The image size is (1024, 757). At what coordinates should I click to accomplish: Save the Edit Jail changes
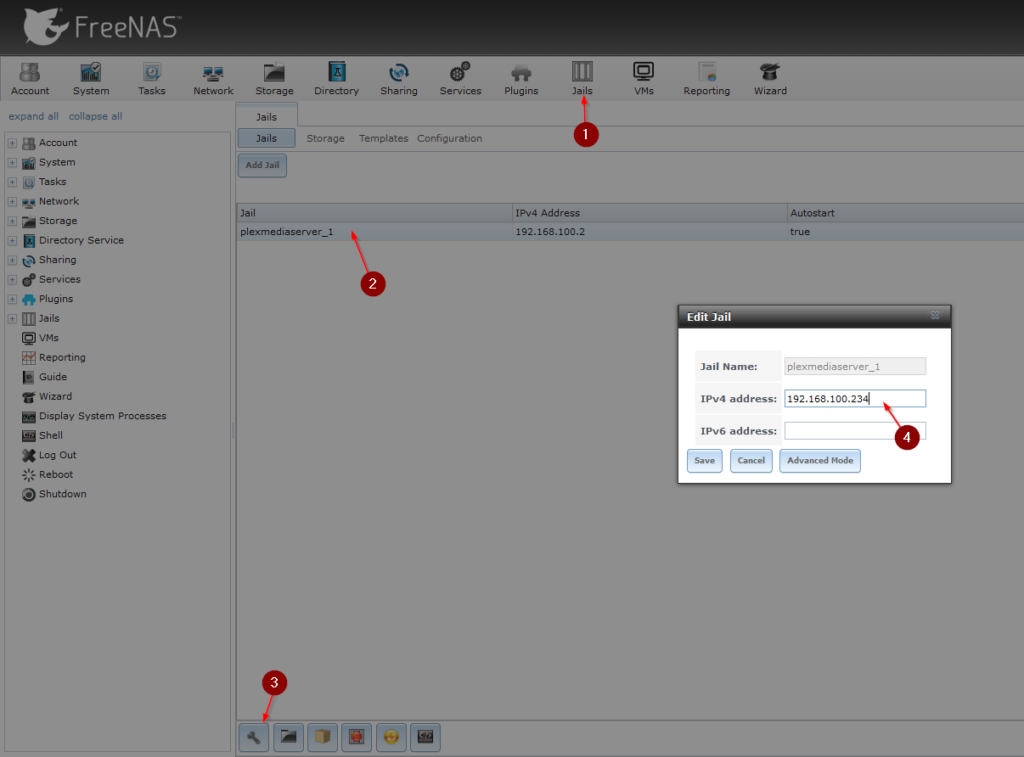704,461
